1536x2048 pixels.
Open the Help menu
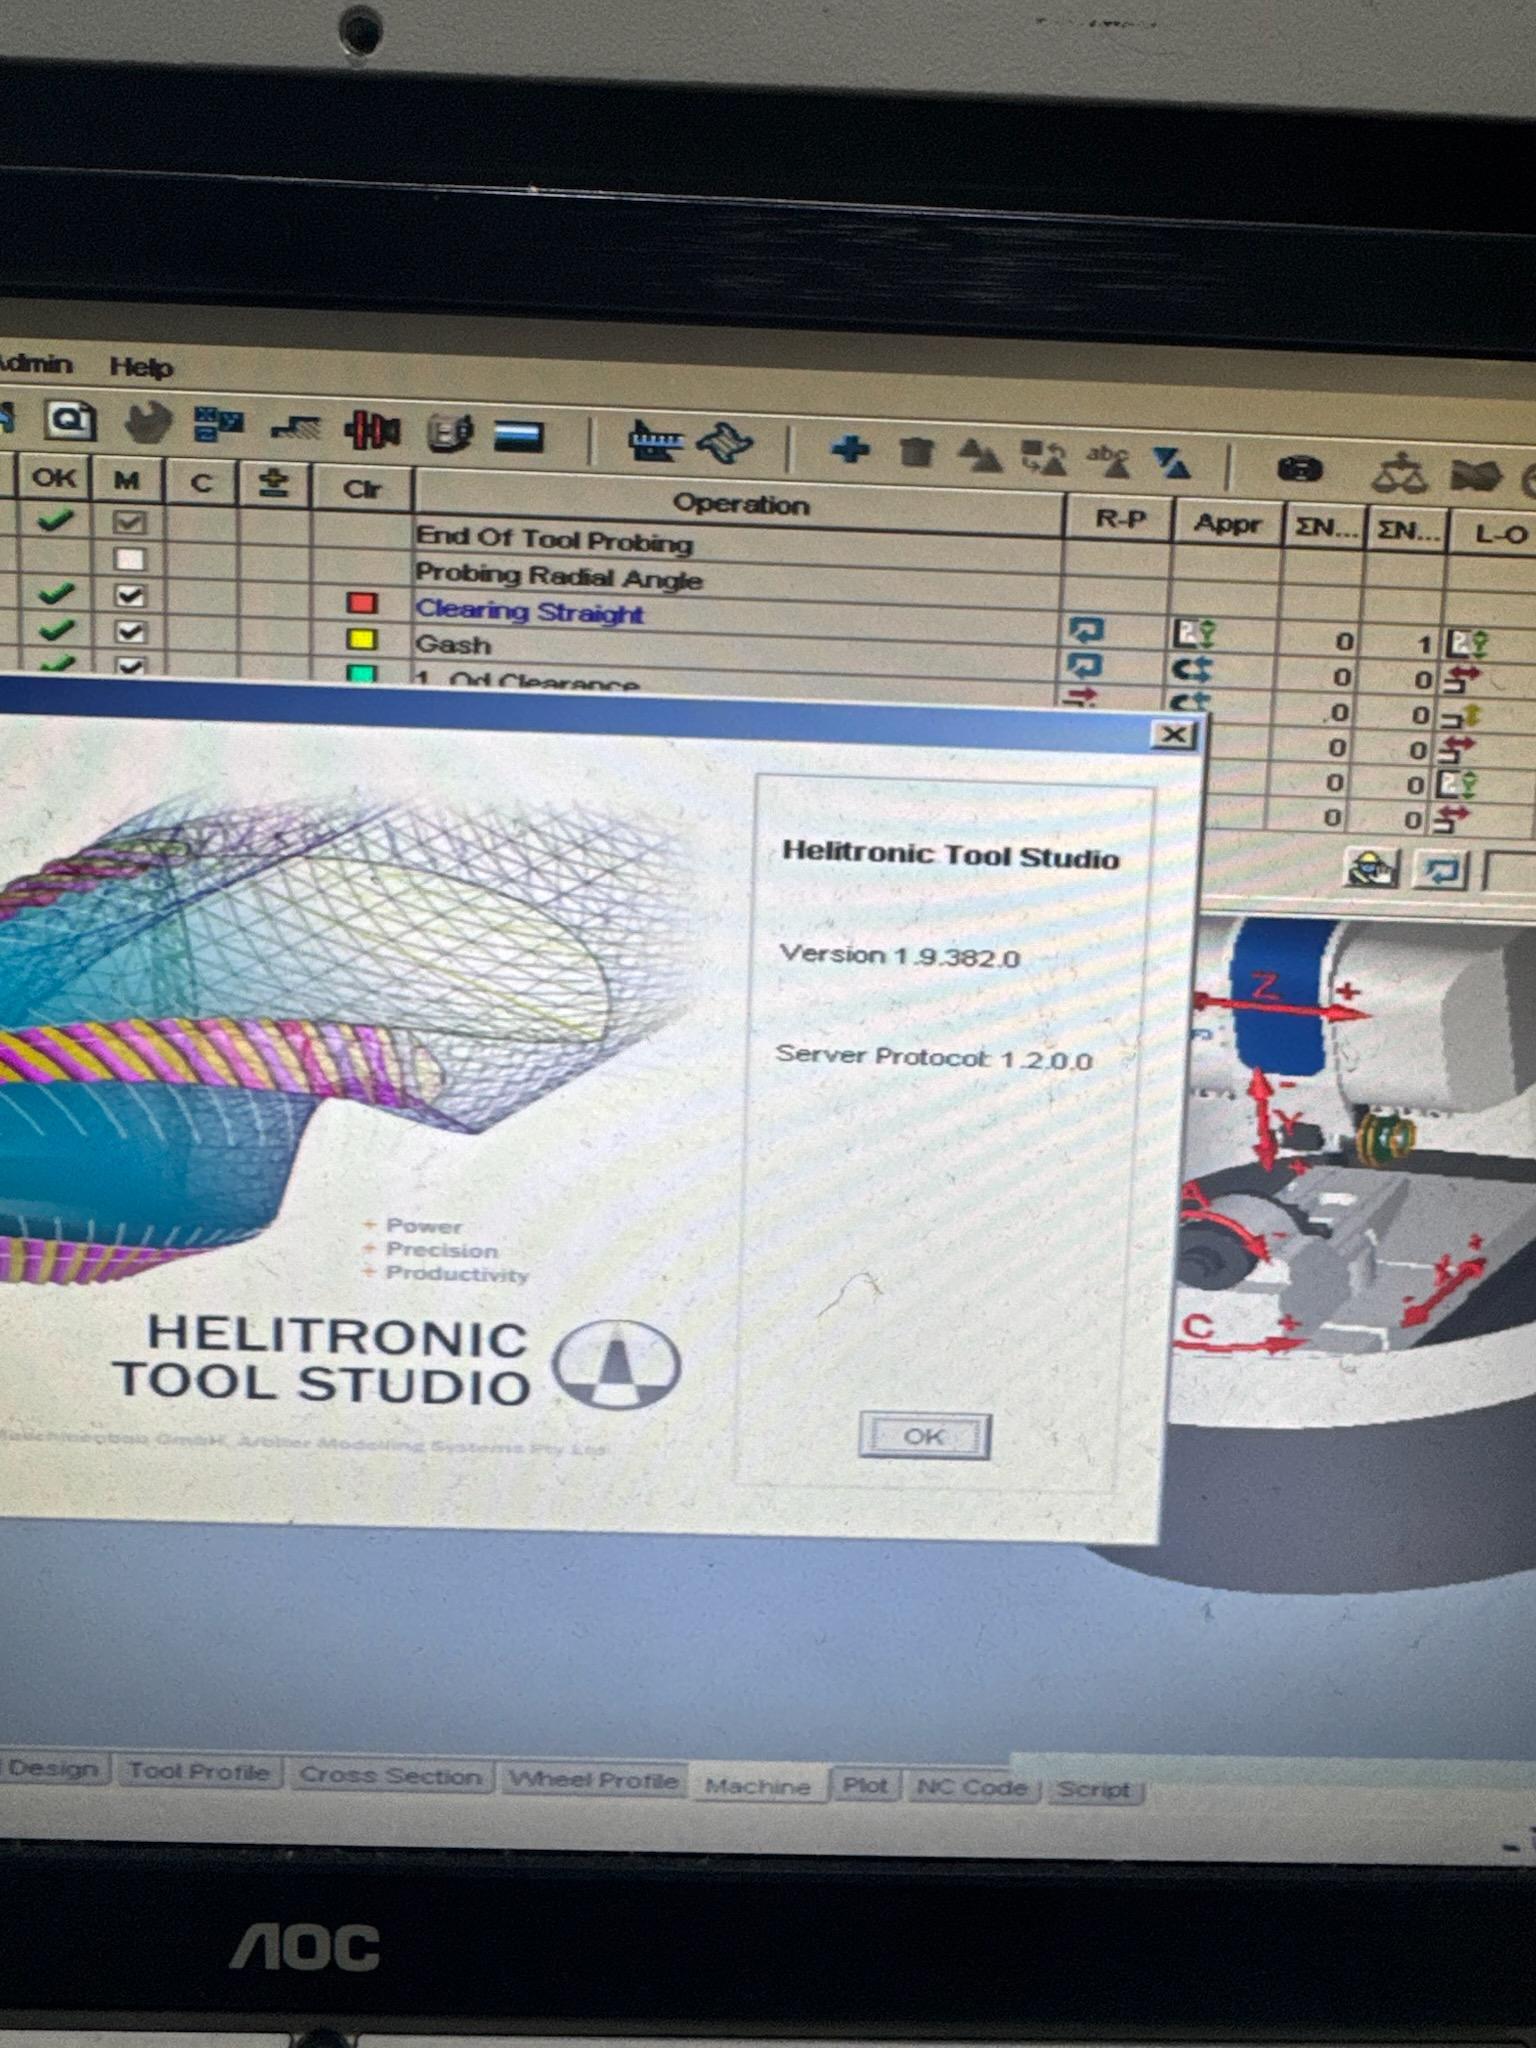coord(141,367)
